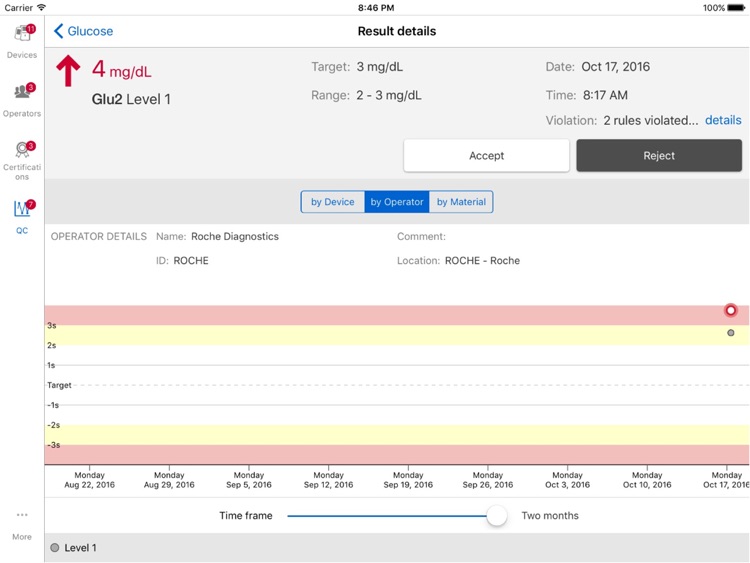Select the gray data point on chart

tap(730, 332)
